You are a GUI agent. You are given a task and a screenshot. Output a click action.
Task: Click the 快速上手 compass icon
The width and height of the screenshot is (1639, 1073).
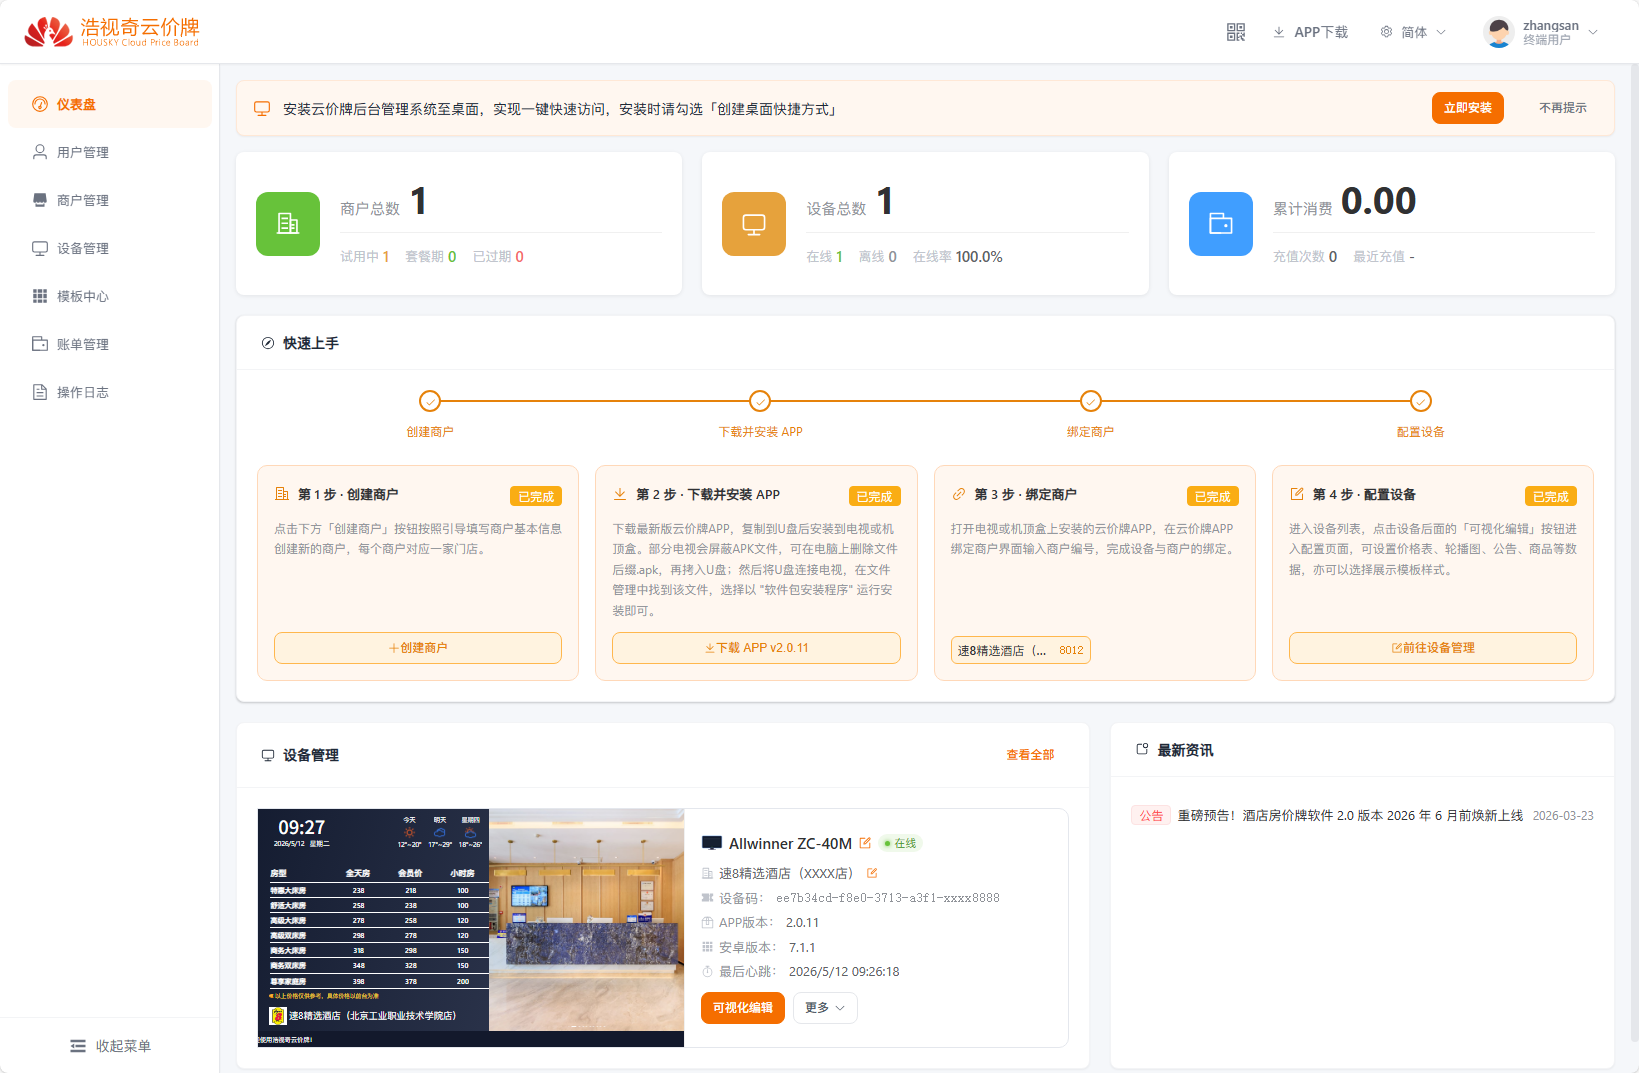point(268,343)
